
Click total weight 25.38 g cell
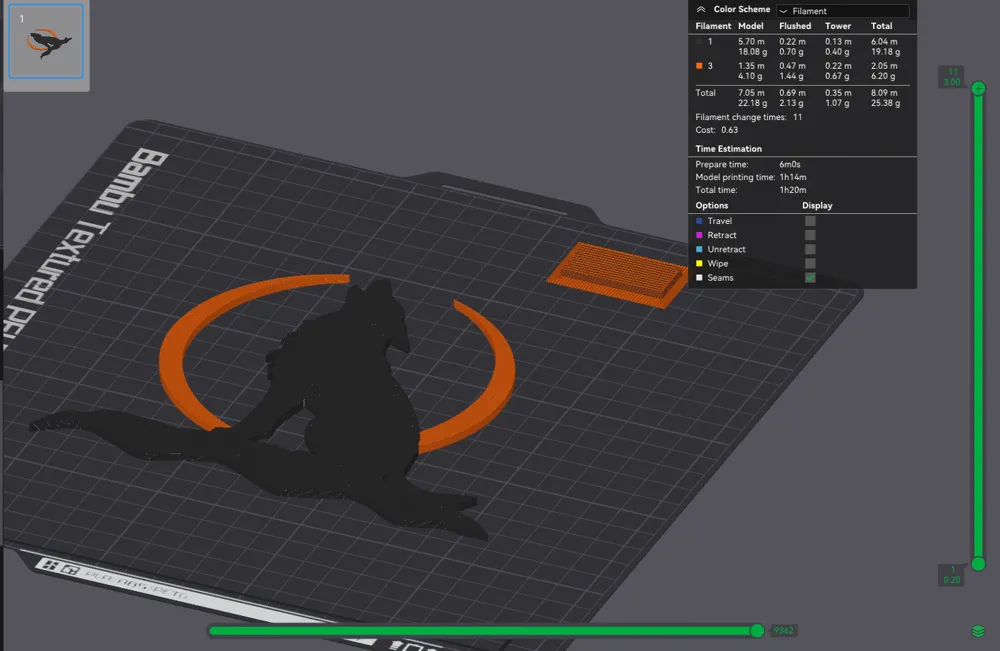point(885,103)
